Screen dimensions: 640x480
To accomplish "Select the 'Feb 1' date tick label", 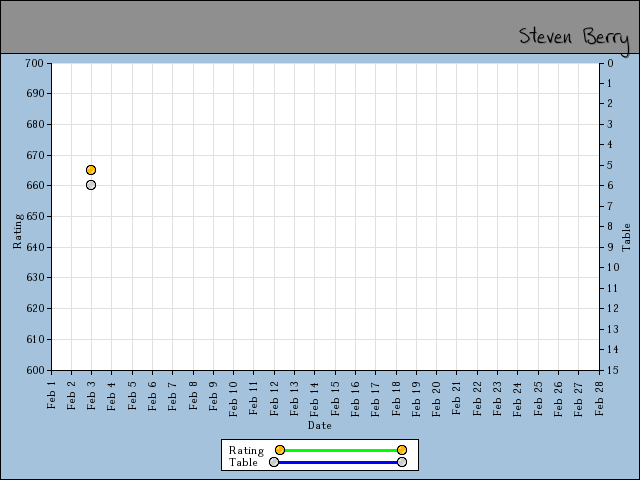I will [x=51, y=395].
